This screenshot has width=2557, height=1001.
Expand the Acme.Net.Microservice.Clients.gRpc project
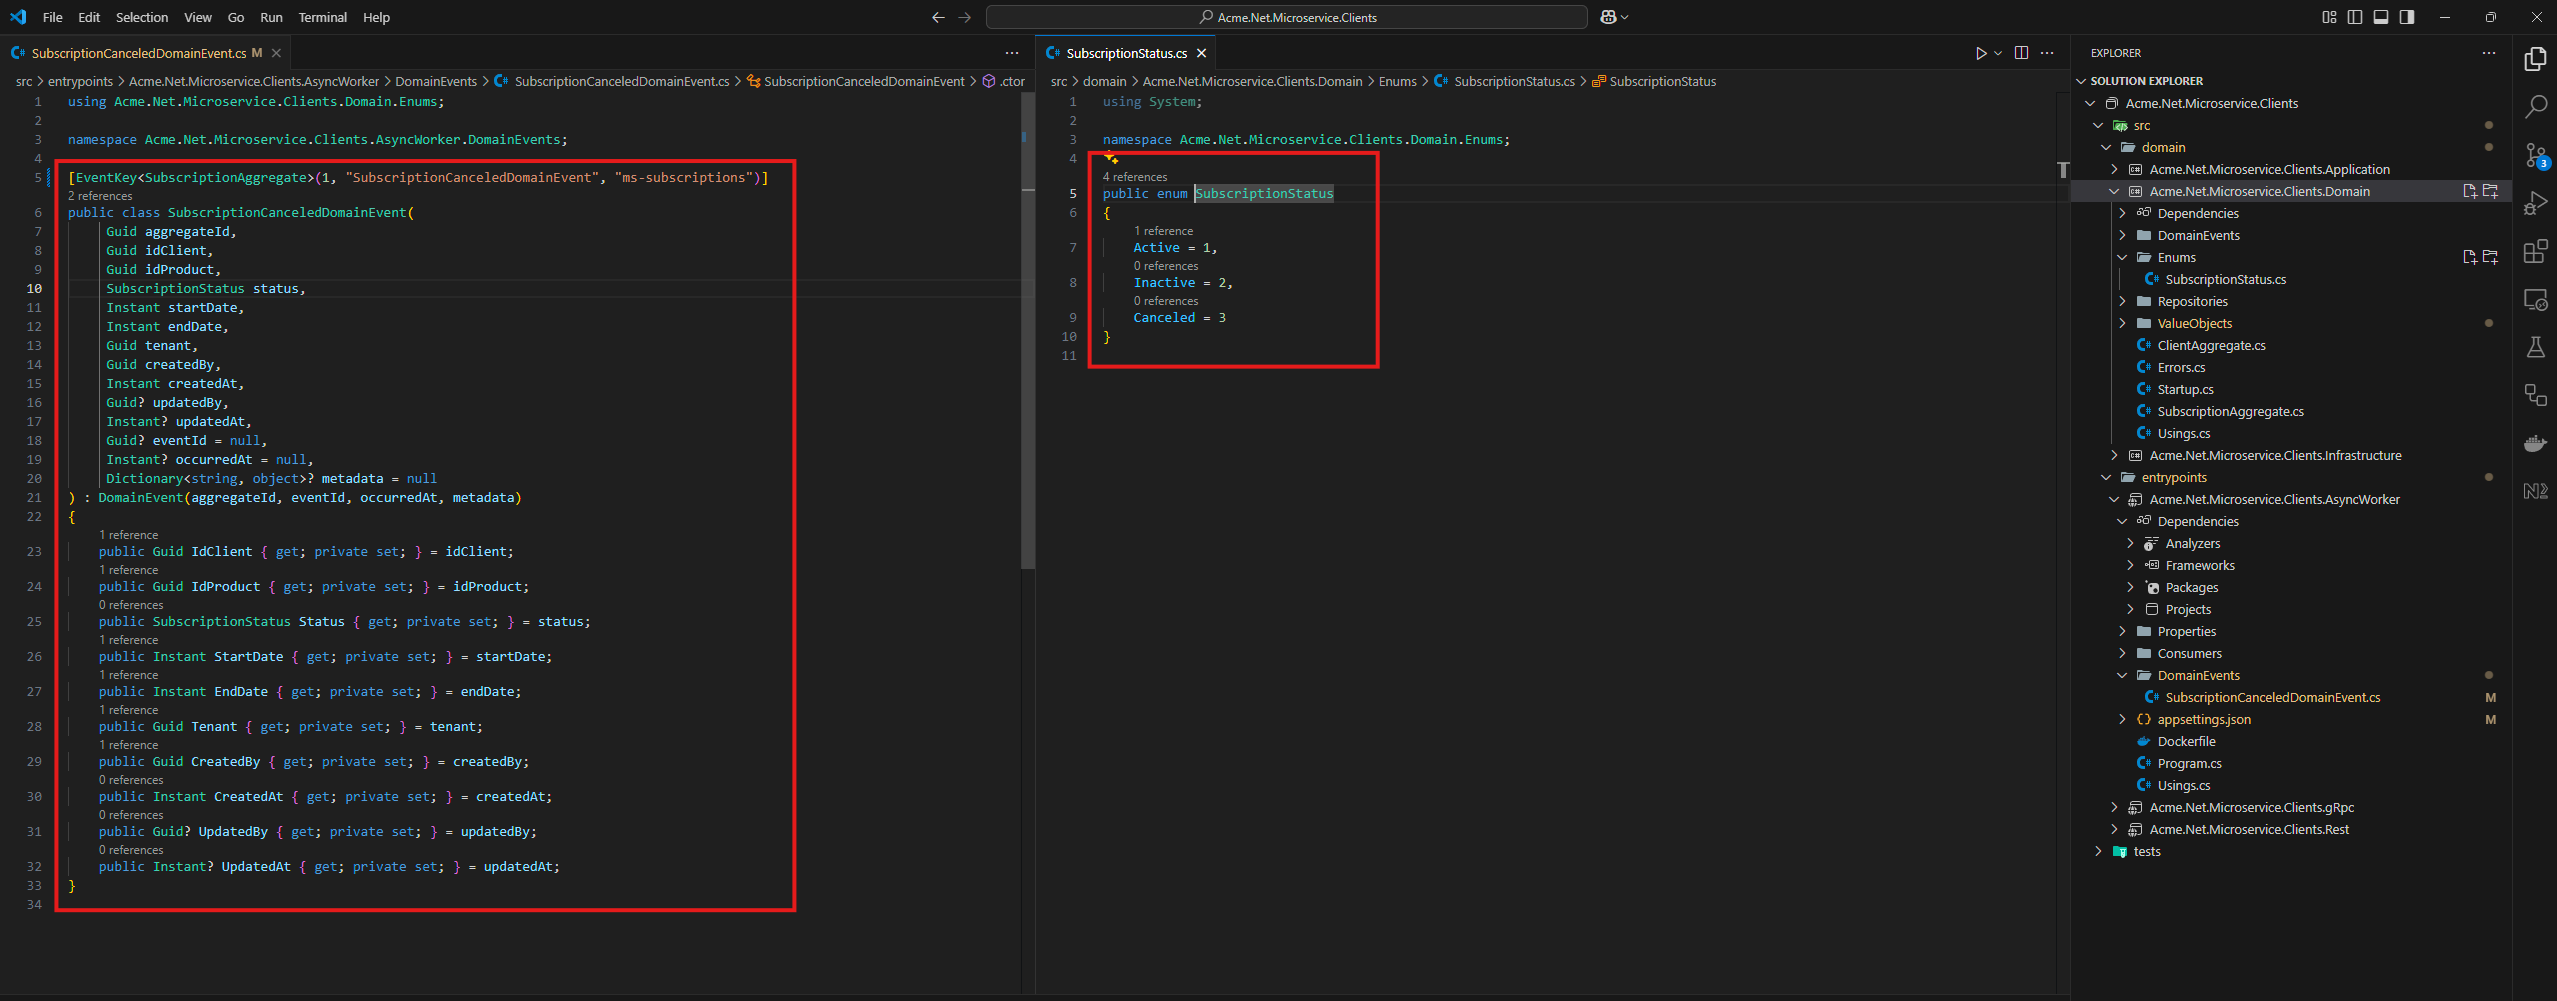pyautogui.click(x=2114, y=807)
